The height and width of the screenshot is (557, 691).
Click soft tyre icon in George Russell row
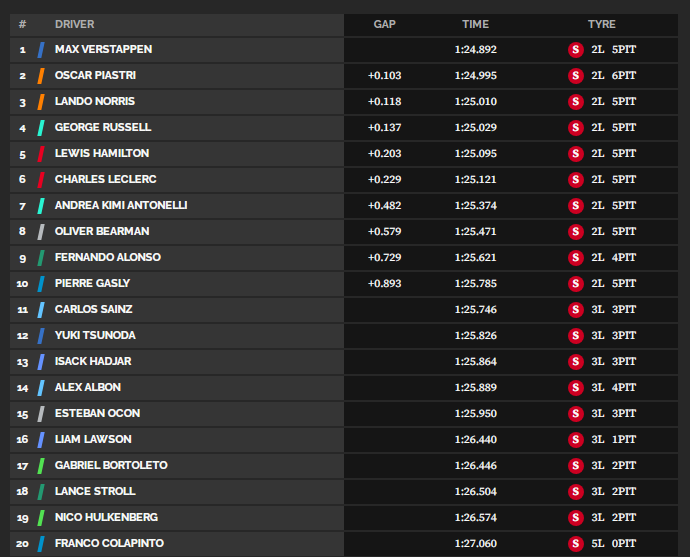576,128
